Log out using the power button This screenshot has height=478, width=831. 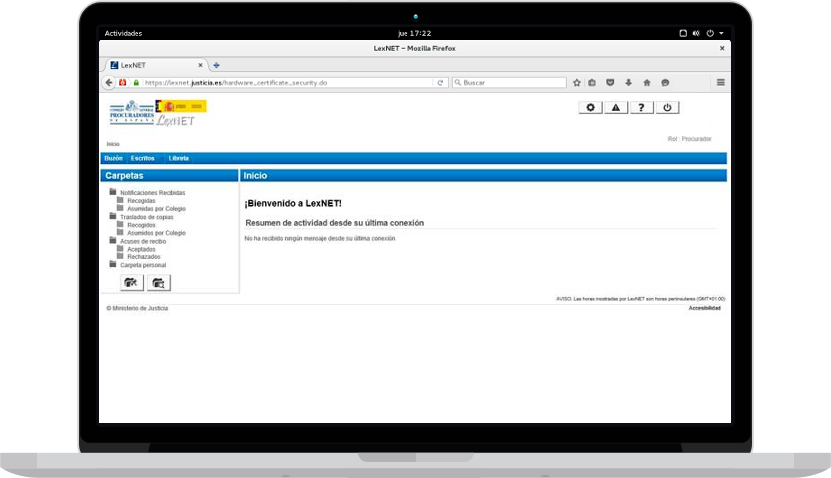667,108
